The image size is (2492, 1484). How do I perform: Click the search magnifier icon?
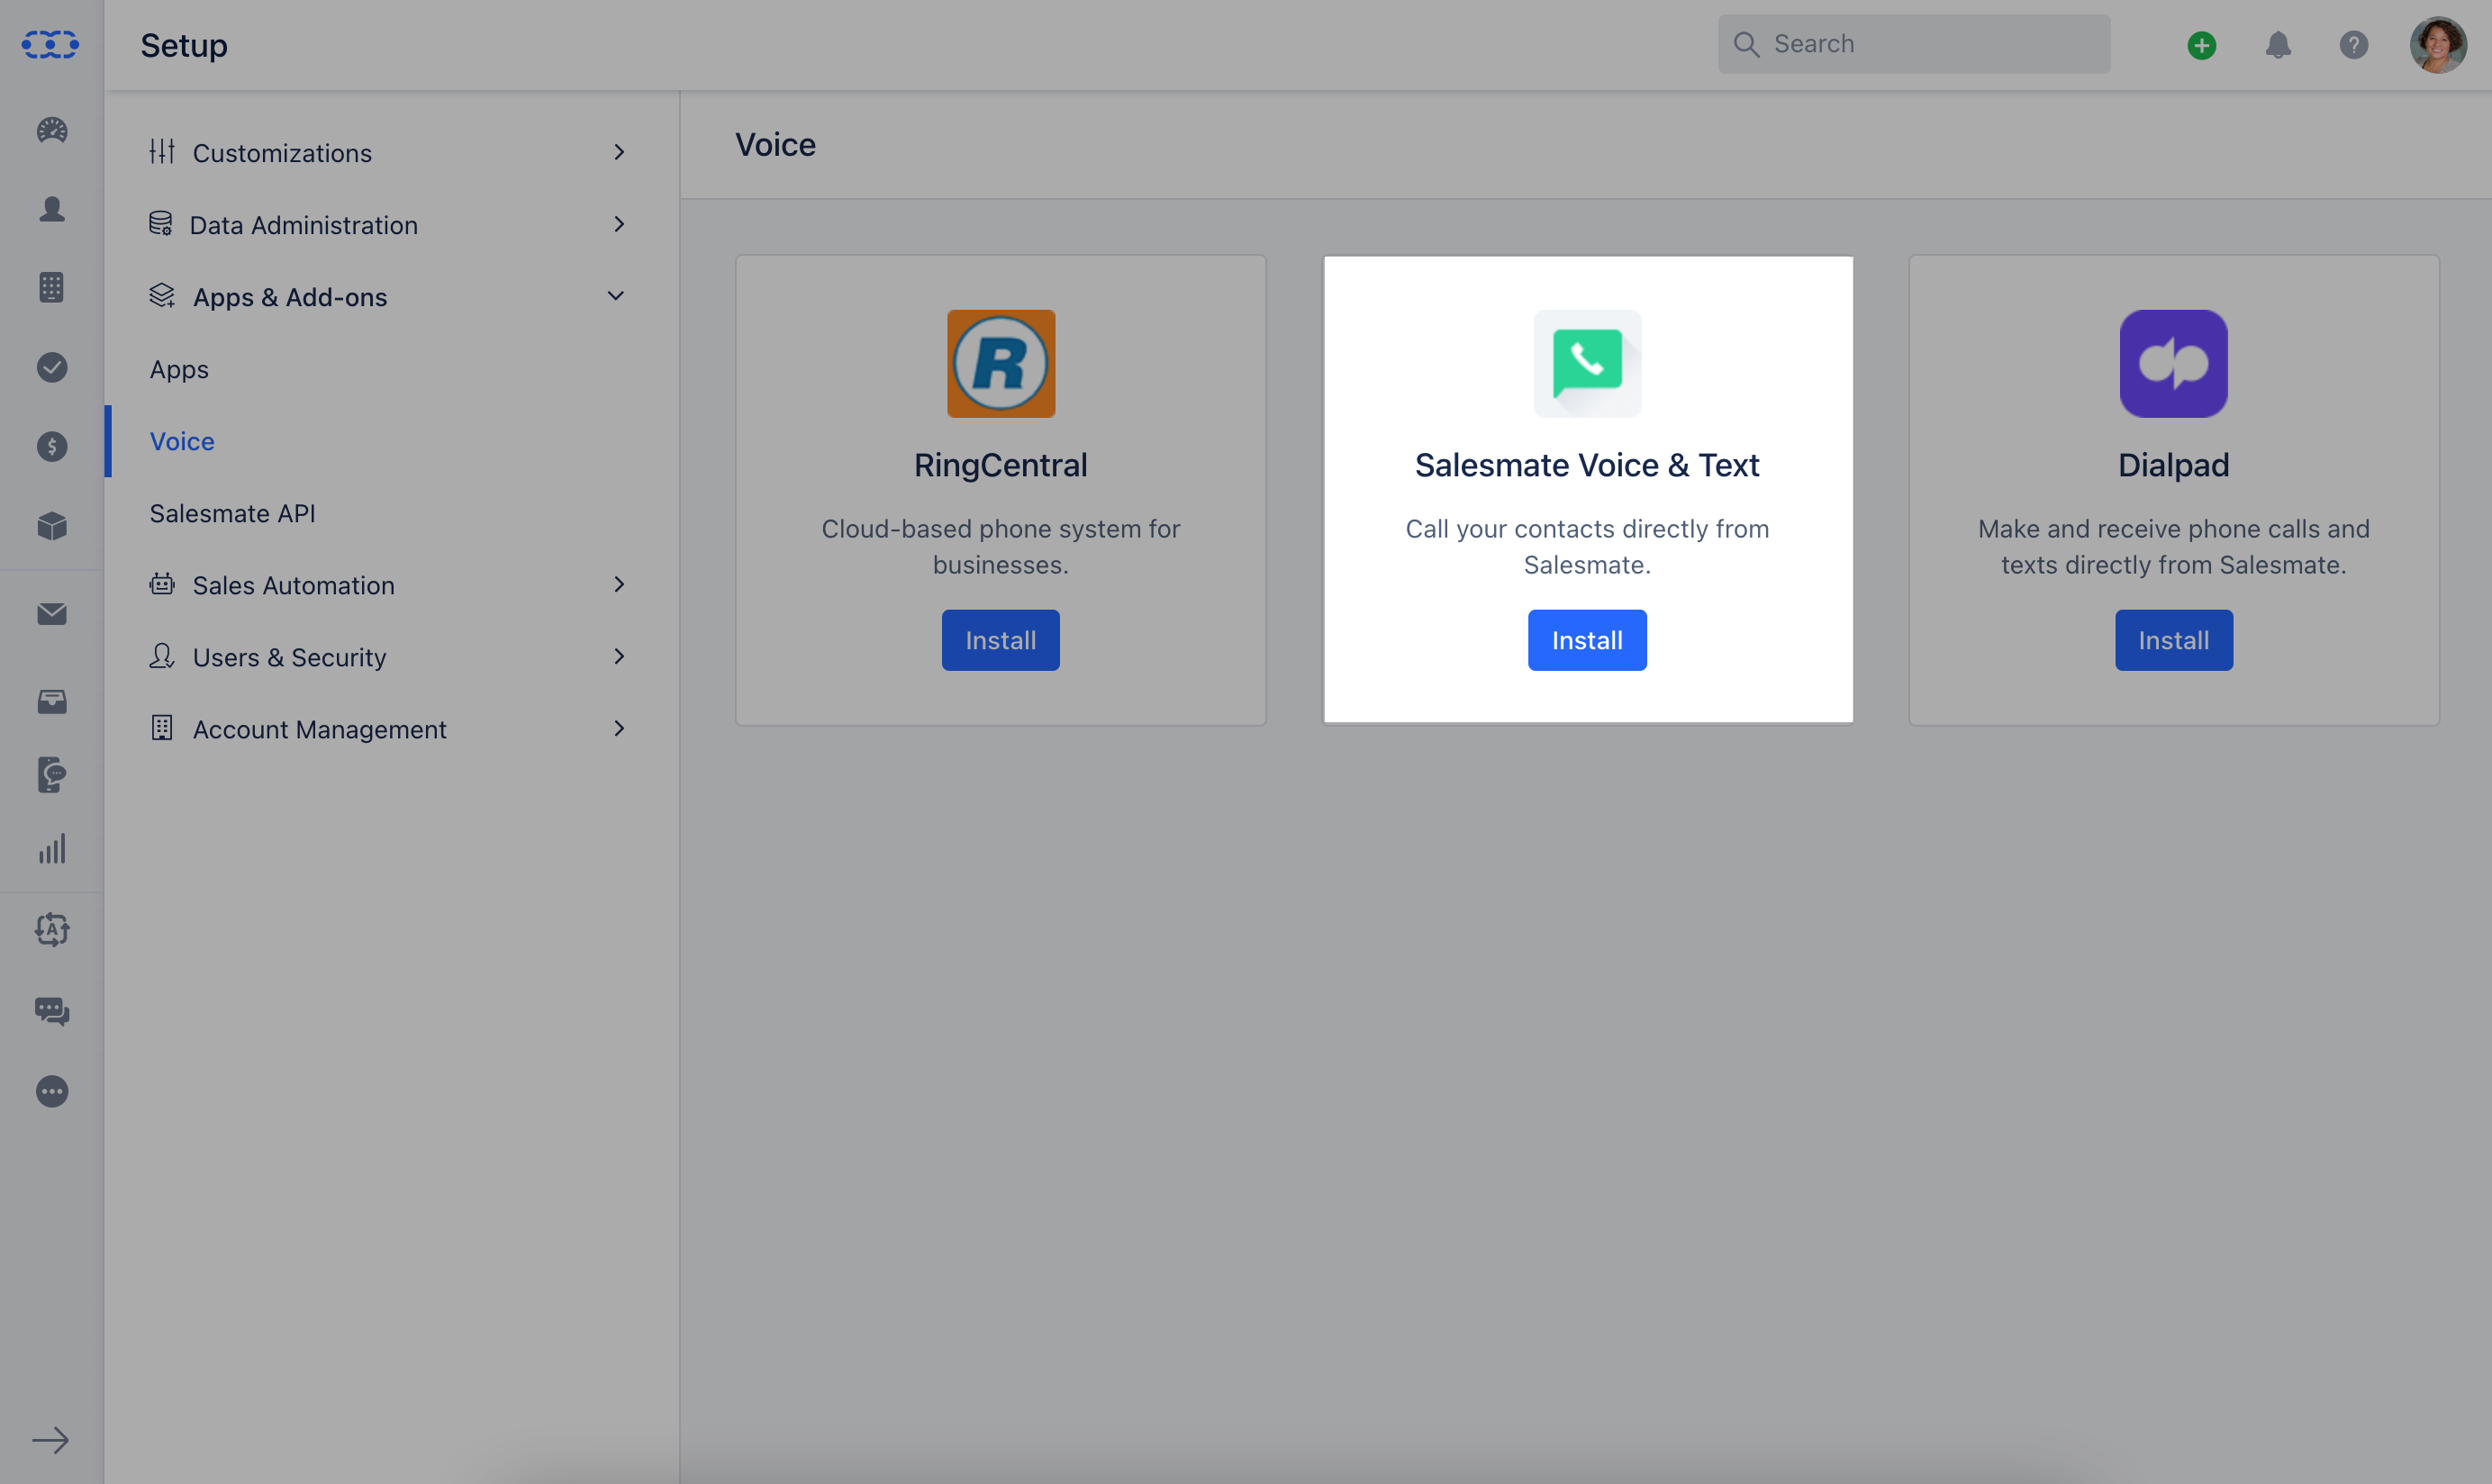pyautogui.click(x=1746, y=44)
